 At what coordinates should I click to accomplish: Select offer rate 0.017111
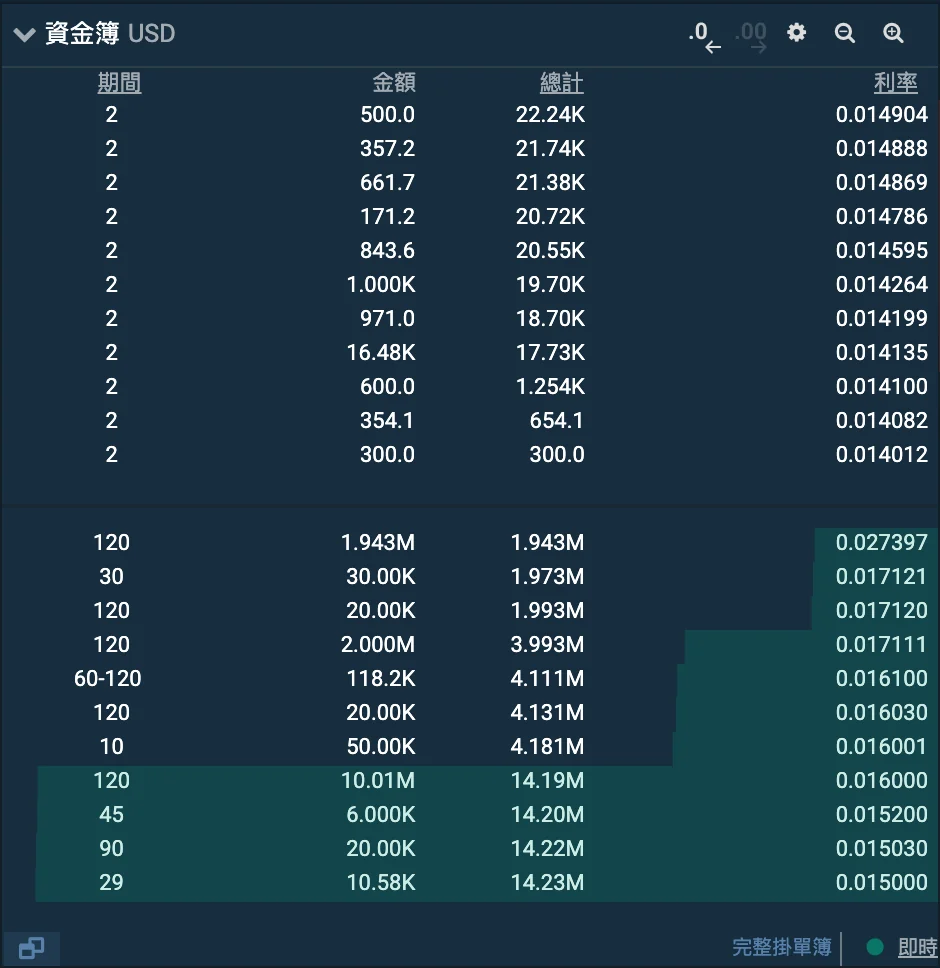coord(881,644)
